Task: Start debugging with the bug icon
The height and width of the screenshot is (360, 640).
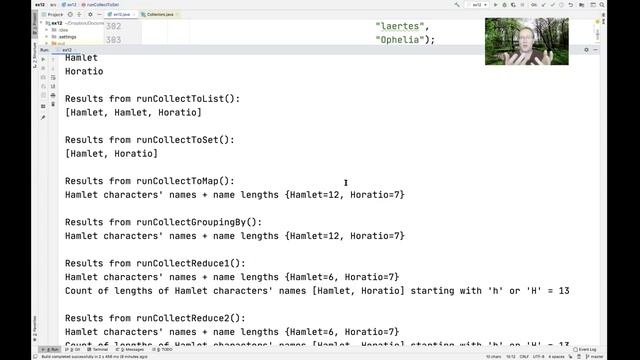Action: coord(504,5)
